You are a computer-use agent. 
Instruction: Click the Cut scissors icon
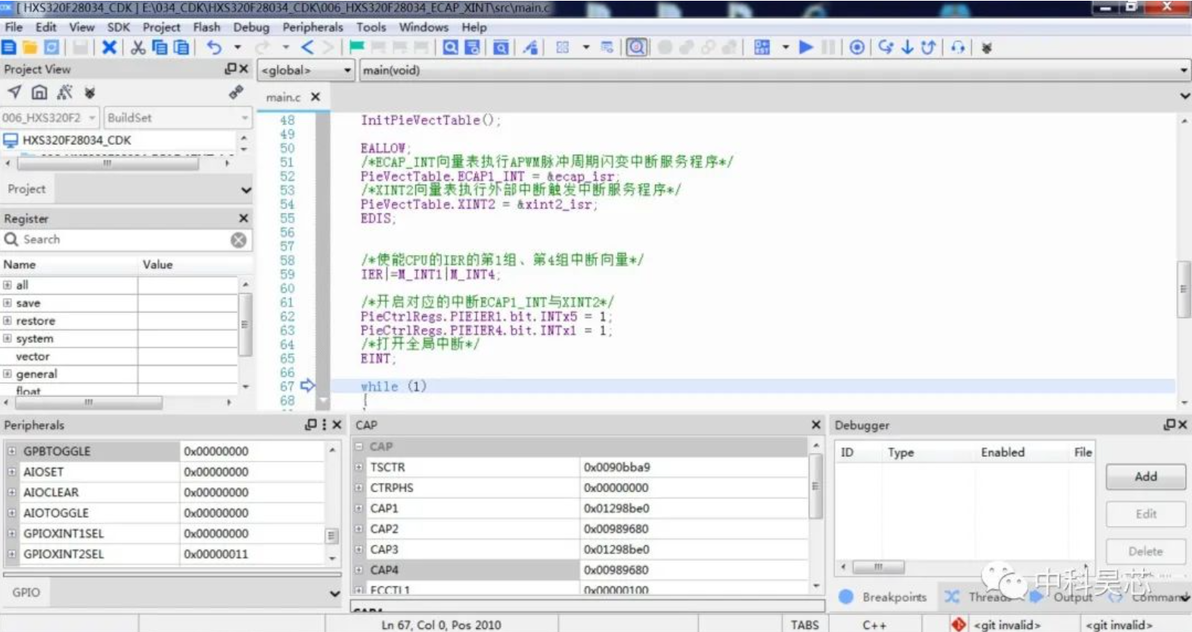tap(138, 47)
